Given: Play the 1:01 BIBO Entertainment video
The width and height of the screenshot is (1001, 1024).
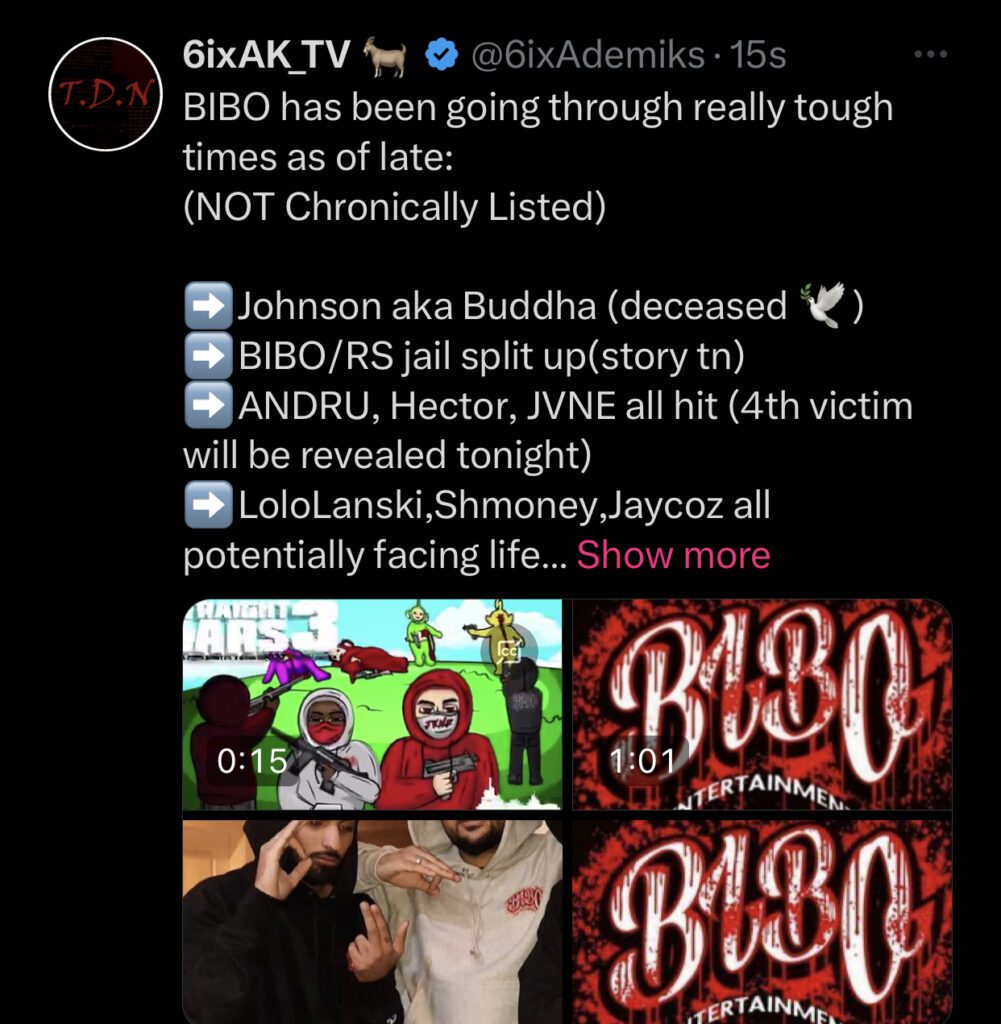Looking at the screenshot, I should tap(762, 705).
